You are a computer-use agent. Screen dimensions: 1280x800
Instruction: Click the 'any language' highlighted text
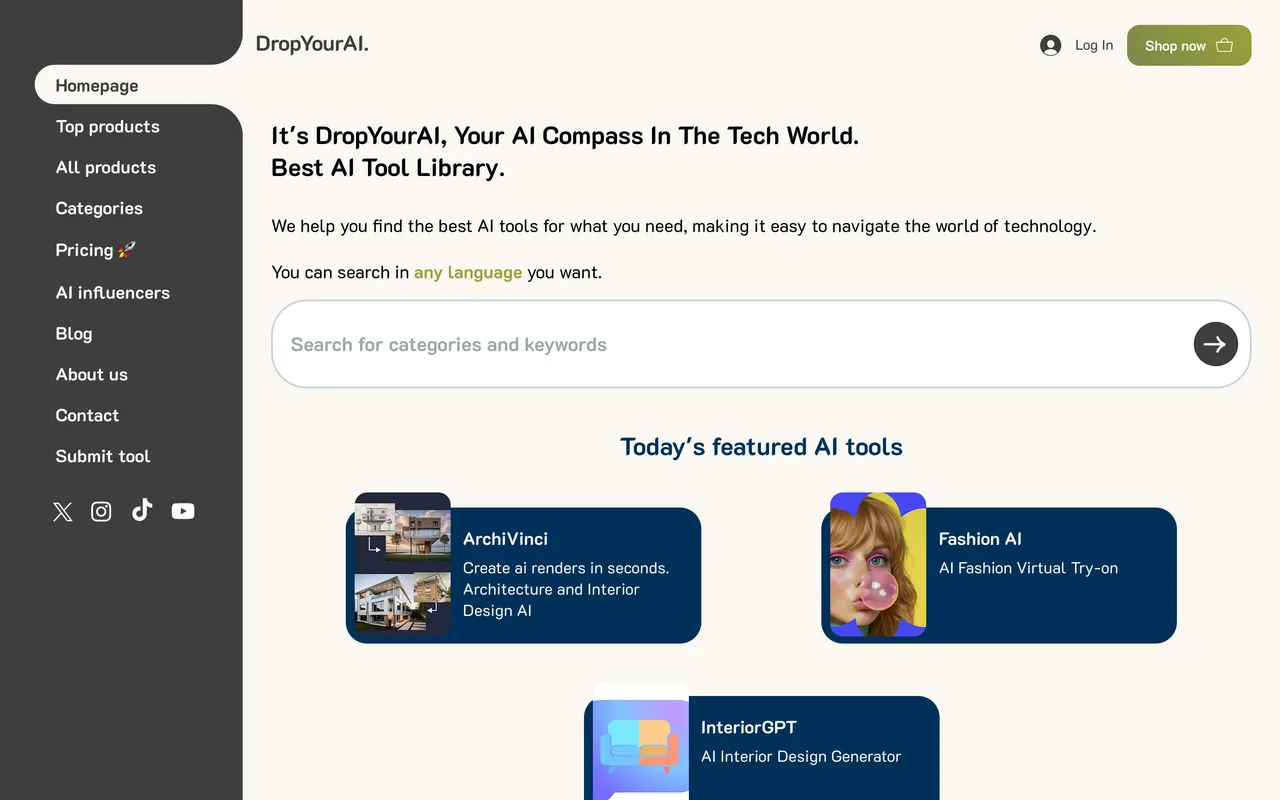[x=468, y=272]
